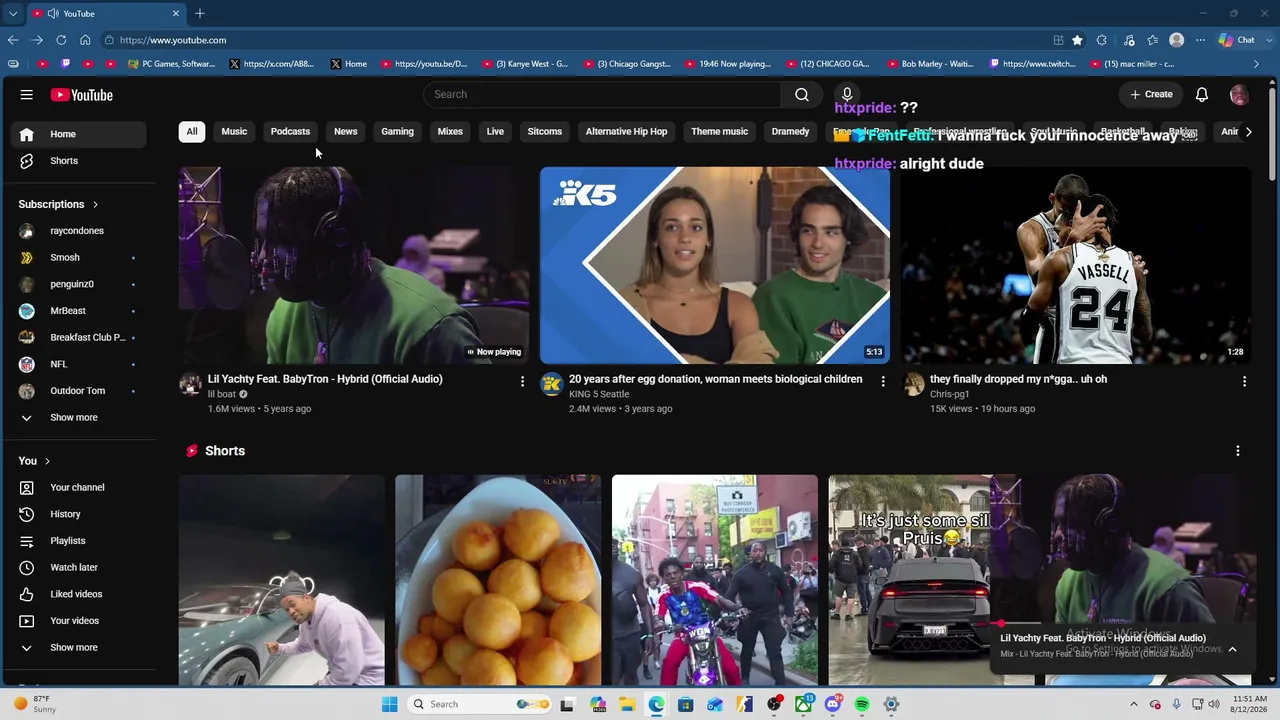Open more options for the Lil Yachty video
The width and height of the screenshot is (1280, 720).
coord(522,381)
